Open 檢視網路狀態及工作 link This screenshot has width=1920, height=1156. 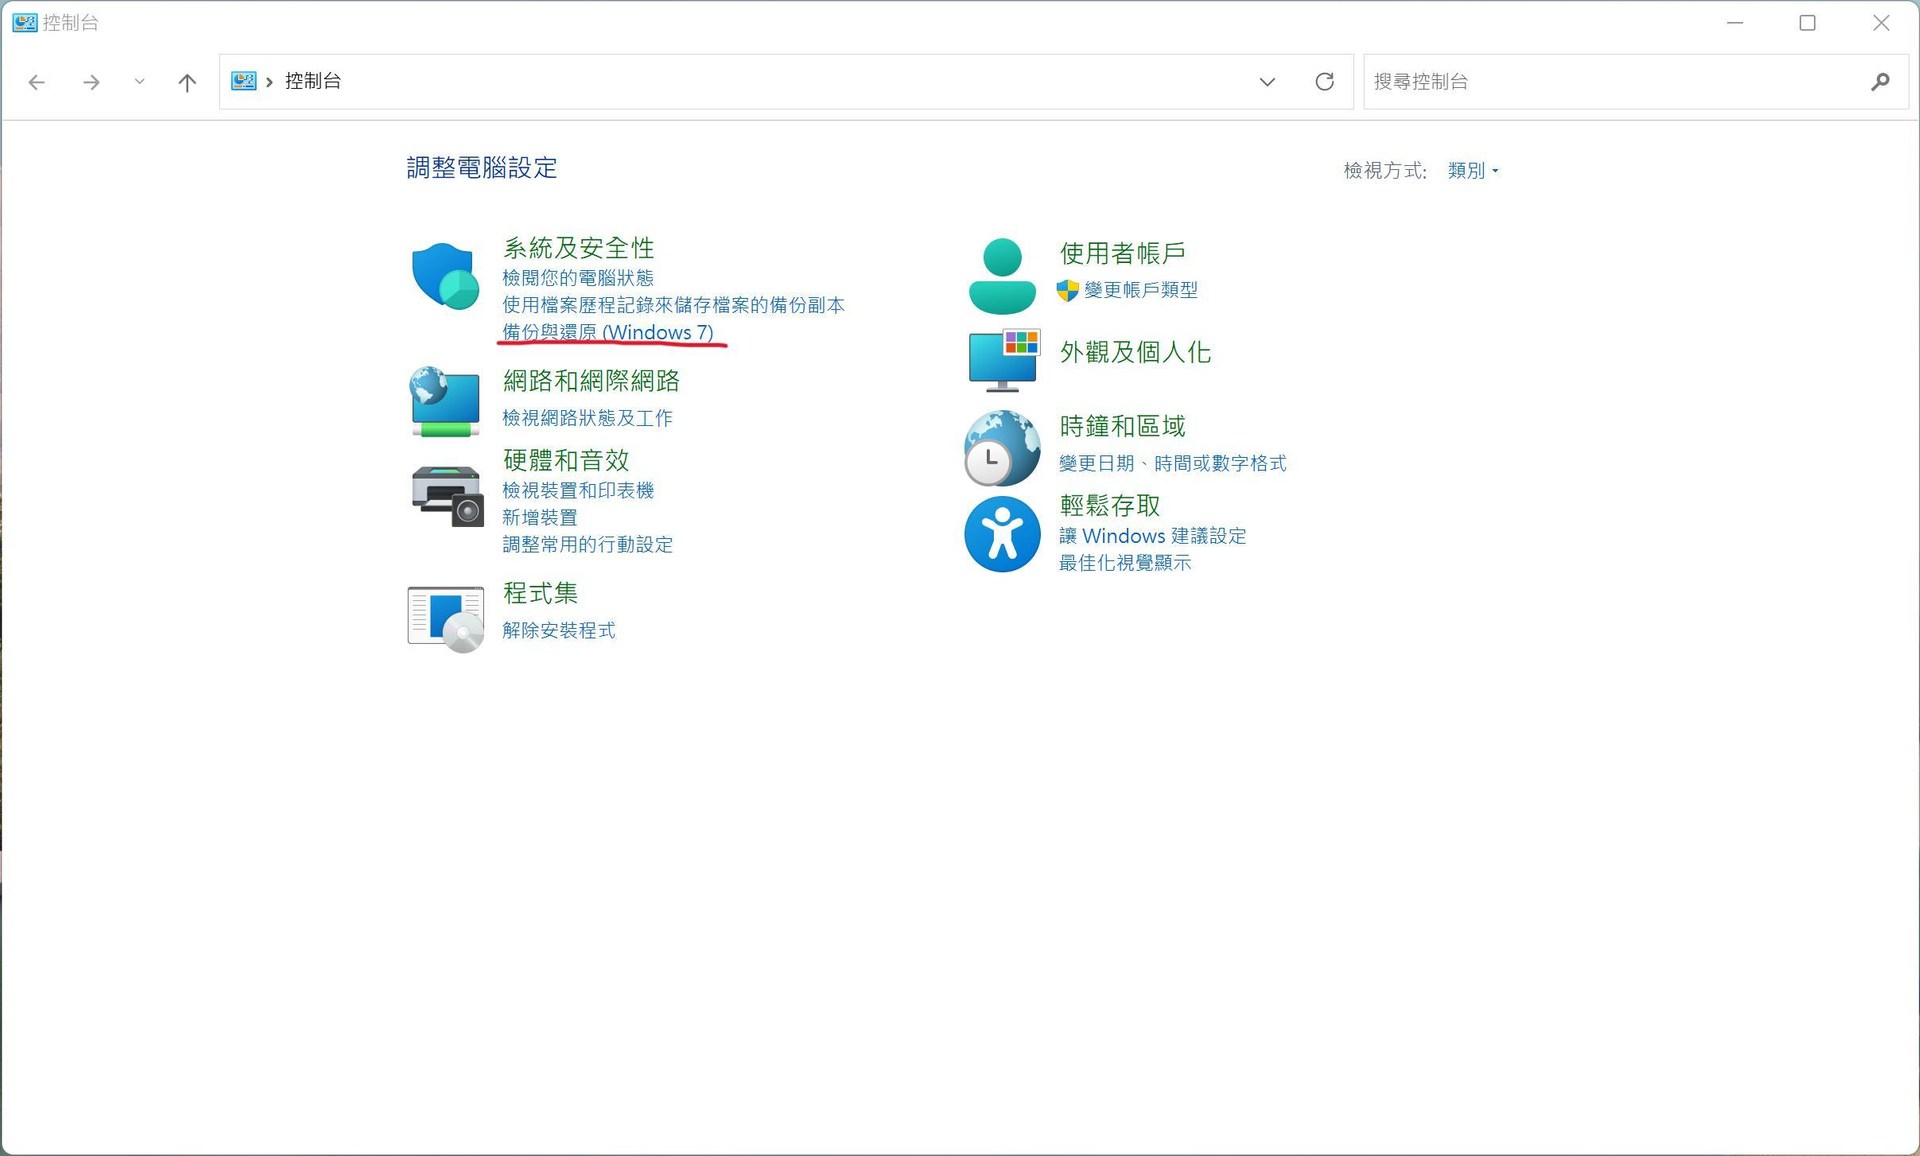click(587, 418)
